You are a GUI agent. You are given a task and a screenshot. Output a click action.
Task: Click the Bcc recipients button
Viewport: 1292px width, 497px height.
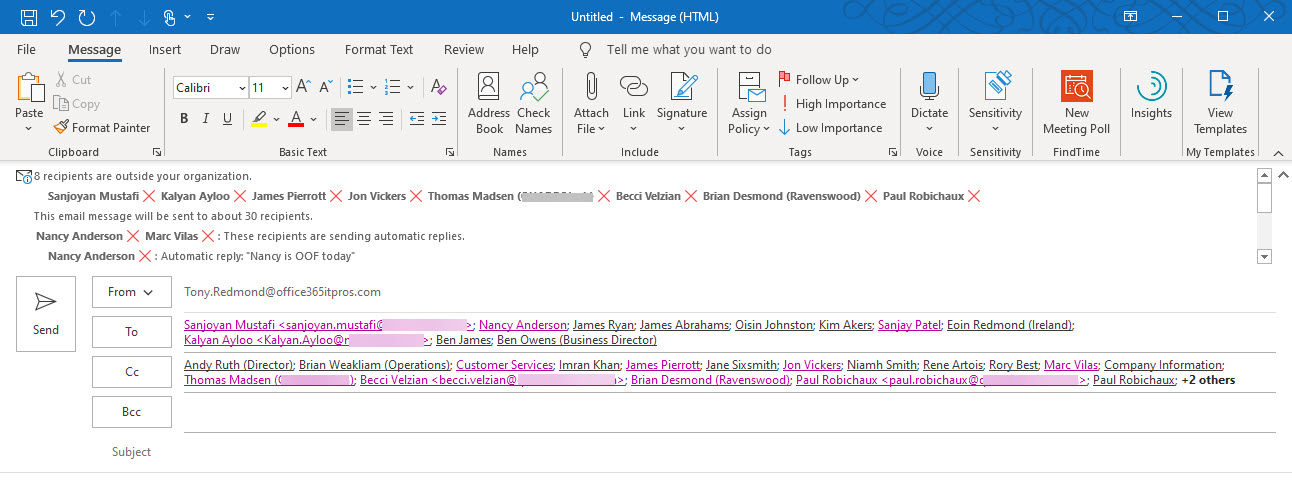(x=132, y=412)
